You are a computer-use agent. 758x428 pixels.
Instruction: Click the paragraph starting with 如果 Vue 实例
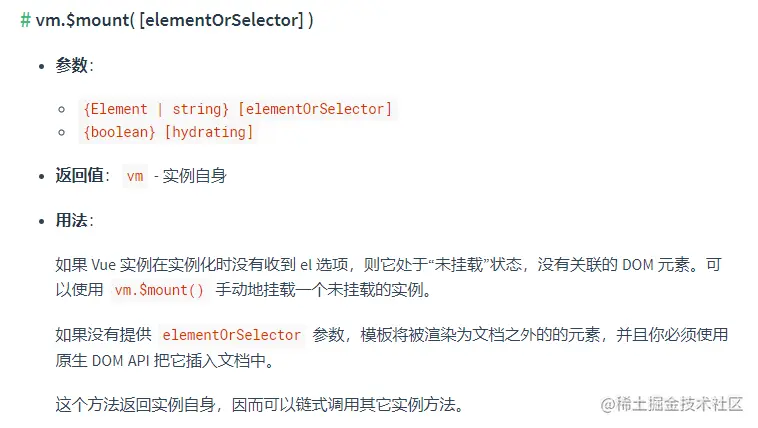[x=388, y=265]
